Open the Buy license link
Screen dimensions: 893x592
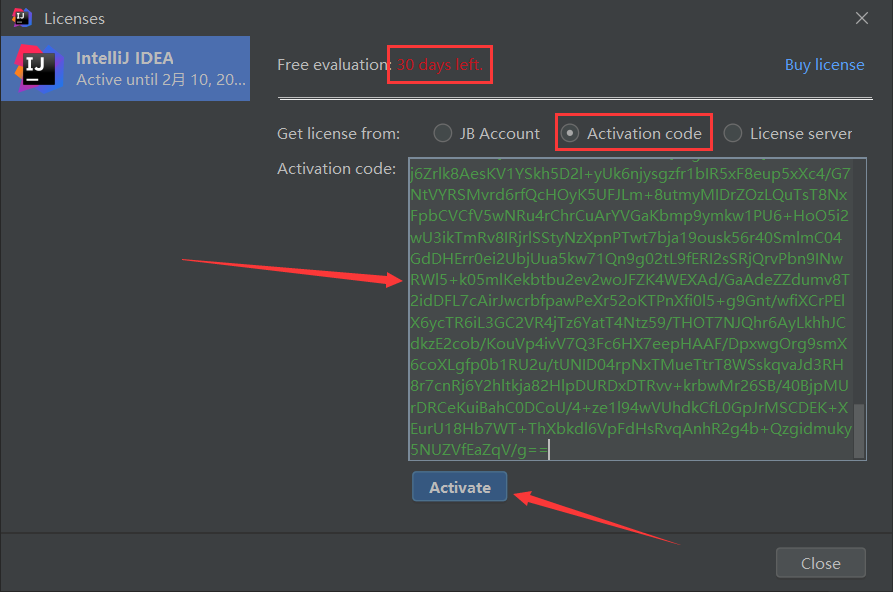(824, 65)
